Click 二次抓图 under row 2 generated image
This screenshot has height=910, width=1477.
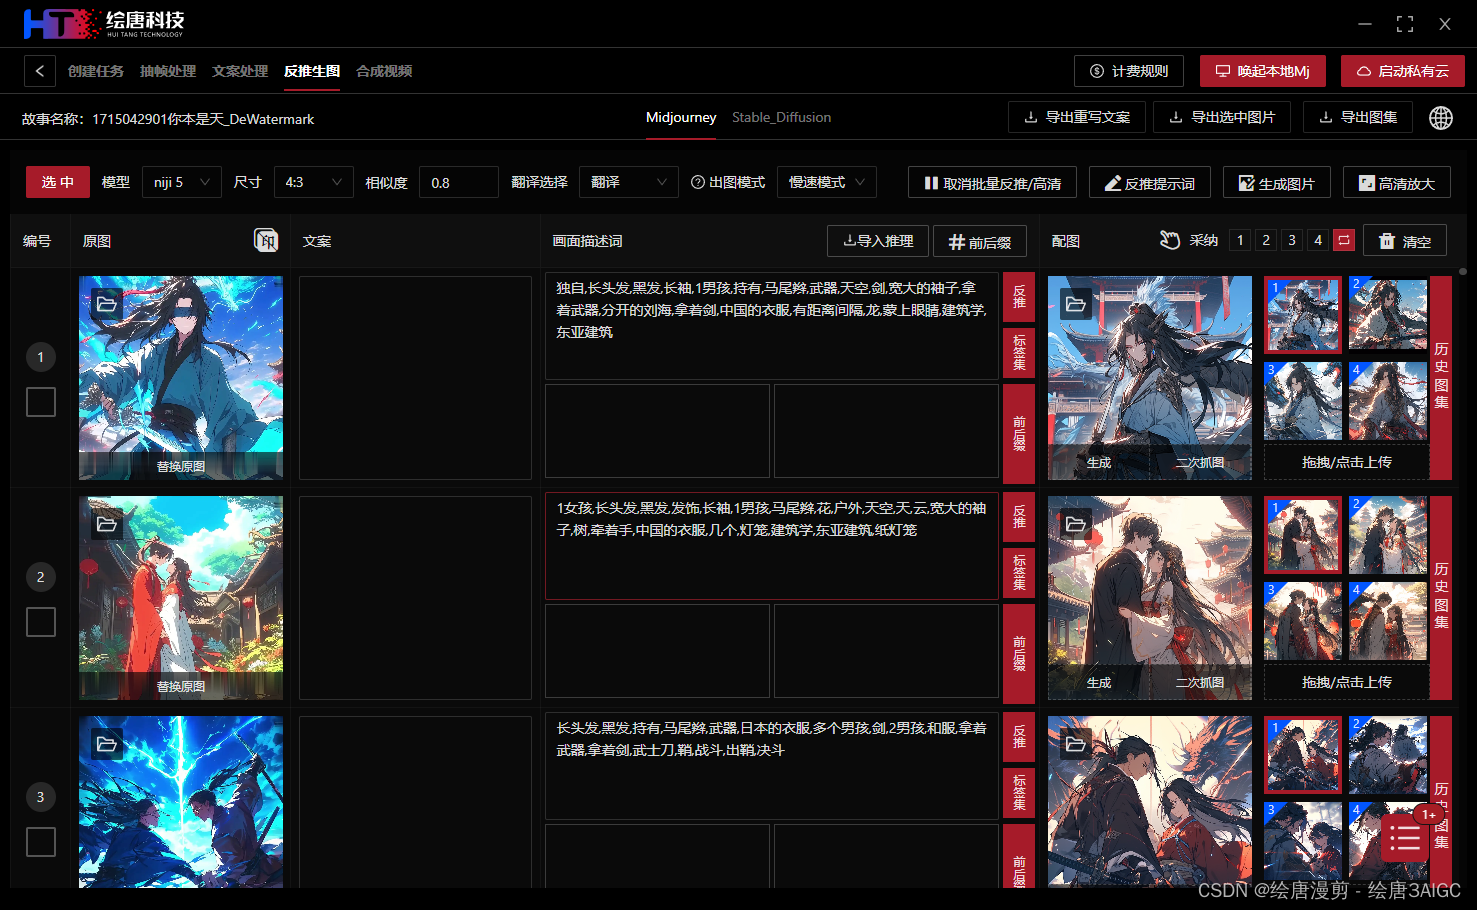(1200, 682)
